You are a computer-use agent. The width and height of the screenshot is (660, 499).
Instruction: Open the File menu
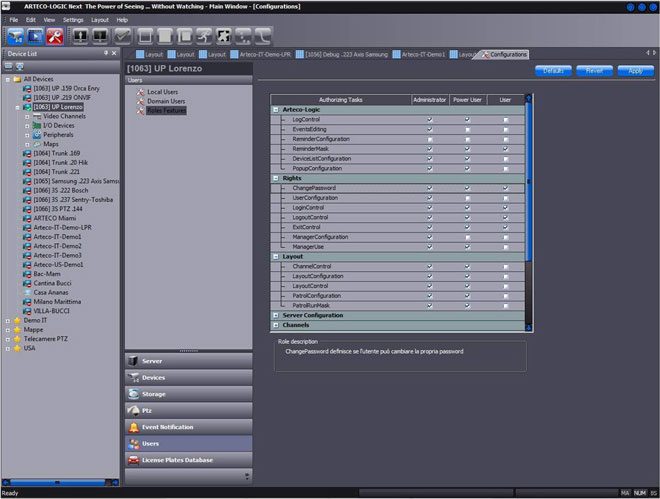(x=14, y=20)
